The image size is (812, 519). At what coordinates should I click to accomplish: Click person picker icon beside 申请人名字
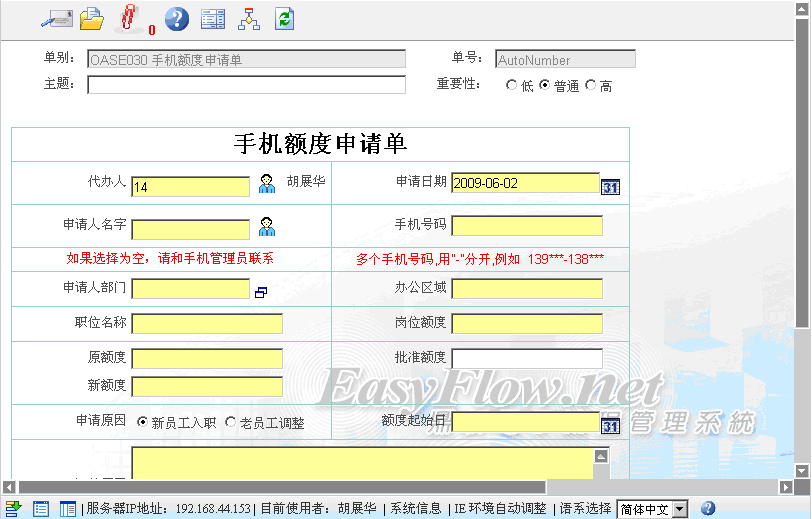[x=267, y=226]
